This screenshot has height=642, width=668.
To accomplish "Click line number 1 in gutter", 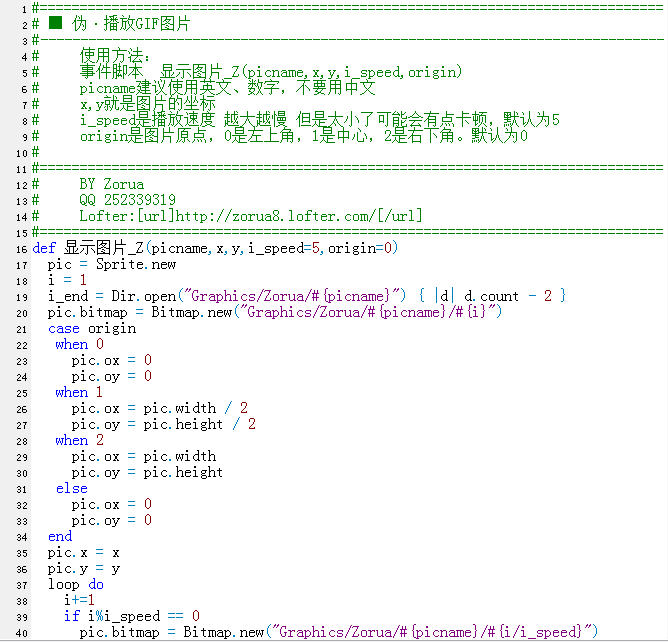I will point(24,9).
